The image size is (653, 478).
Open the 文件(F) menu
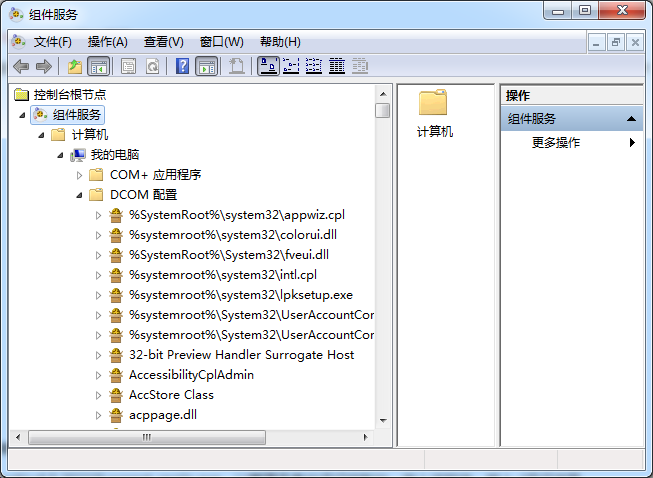pos(53,42)
